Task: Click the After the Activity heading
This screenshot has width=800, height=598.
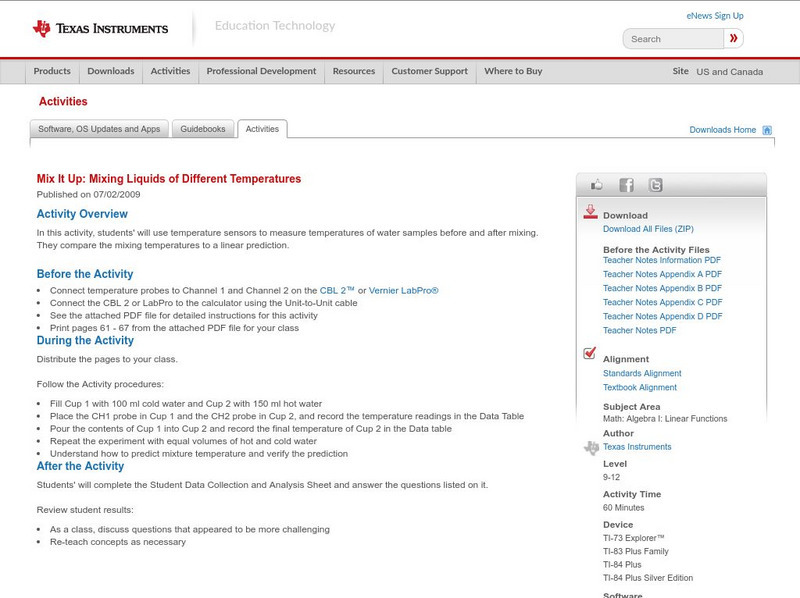Action: [80, 466]
